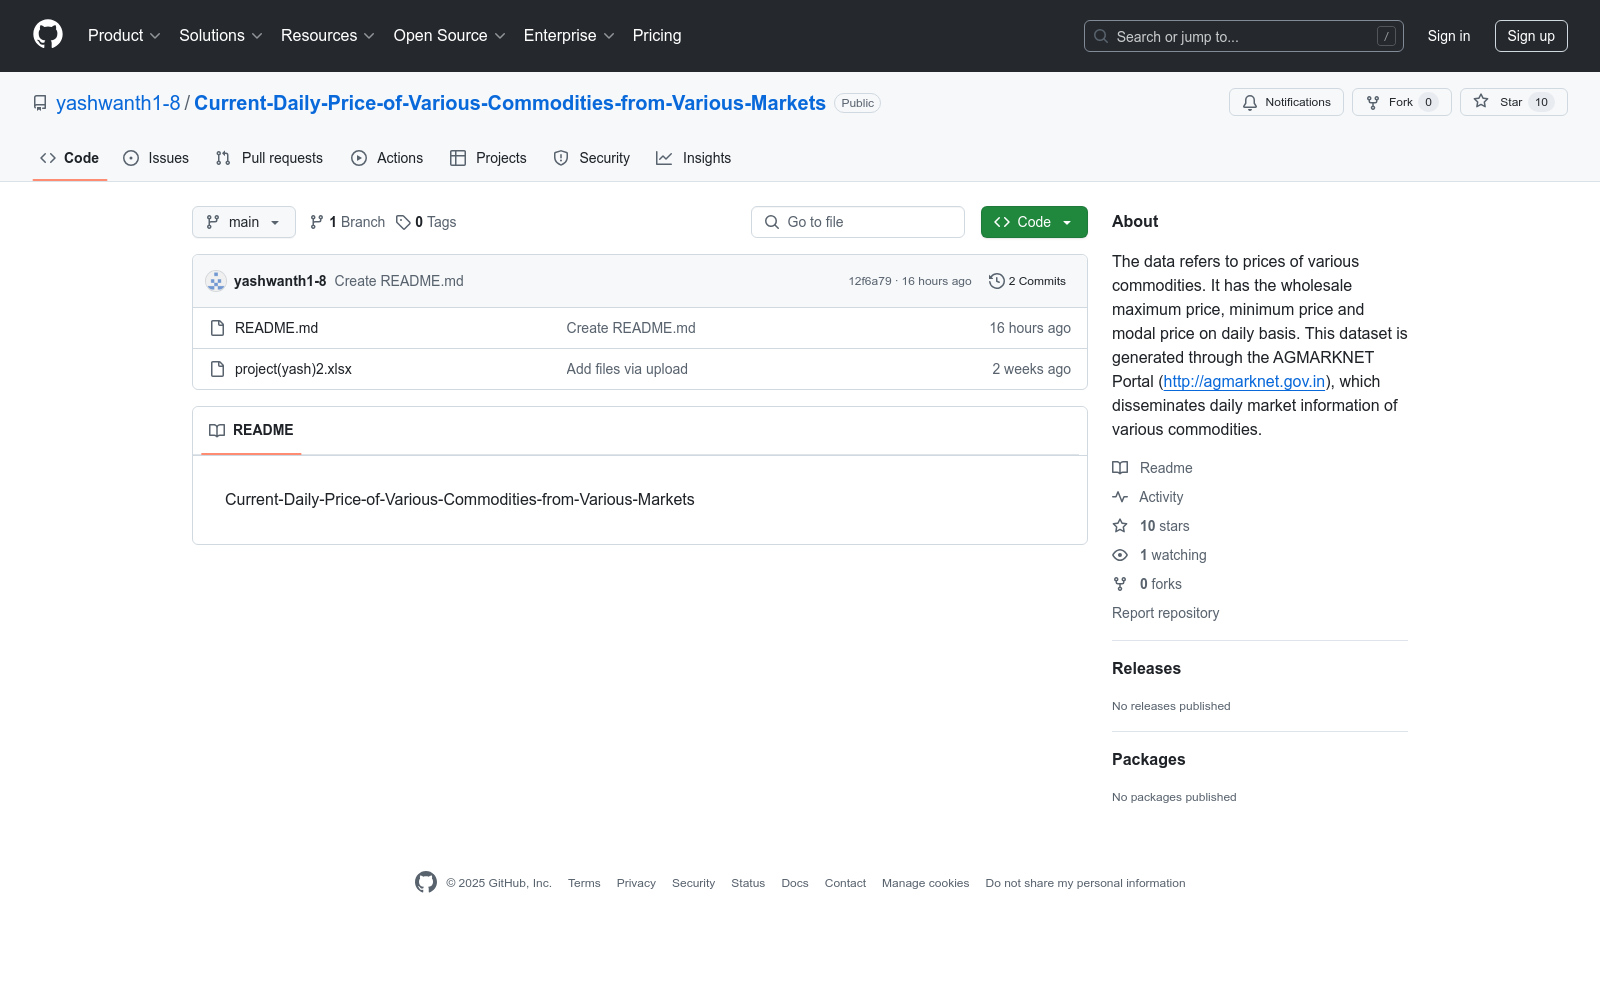This screenshot has height=1000, width=1600.
Task: Click the star icon beside 10 stars
Action: pos(1120,526)
